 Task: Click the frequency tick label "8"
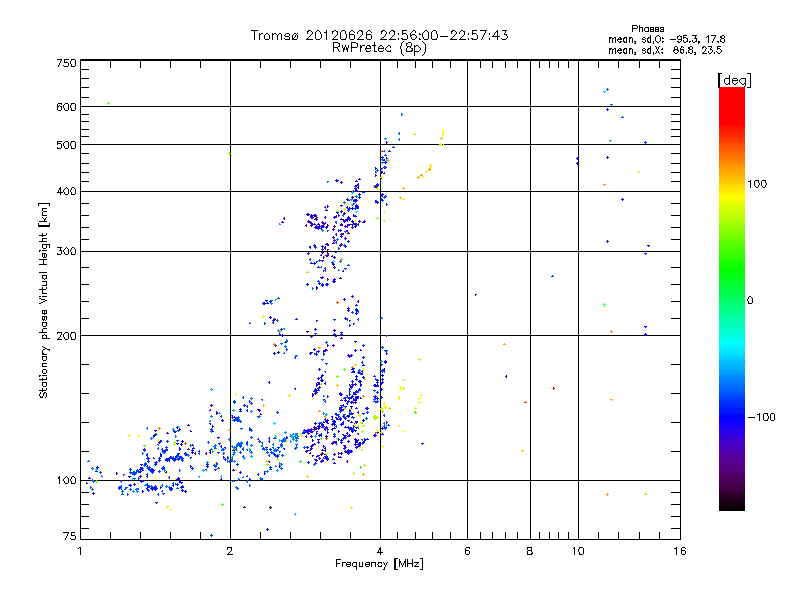click(x=530, y=551)
